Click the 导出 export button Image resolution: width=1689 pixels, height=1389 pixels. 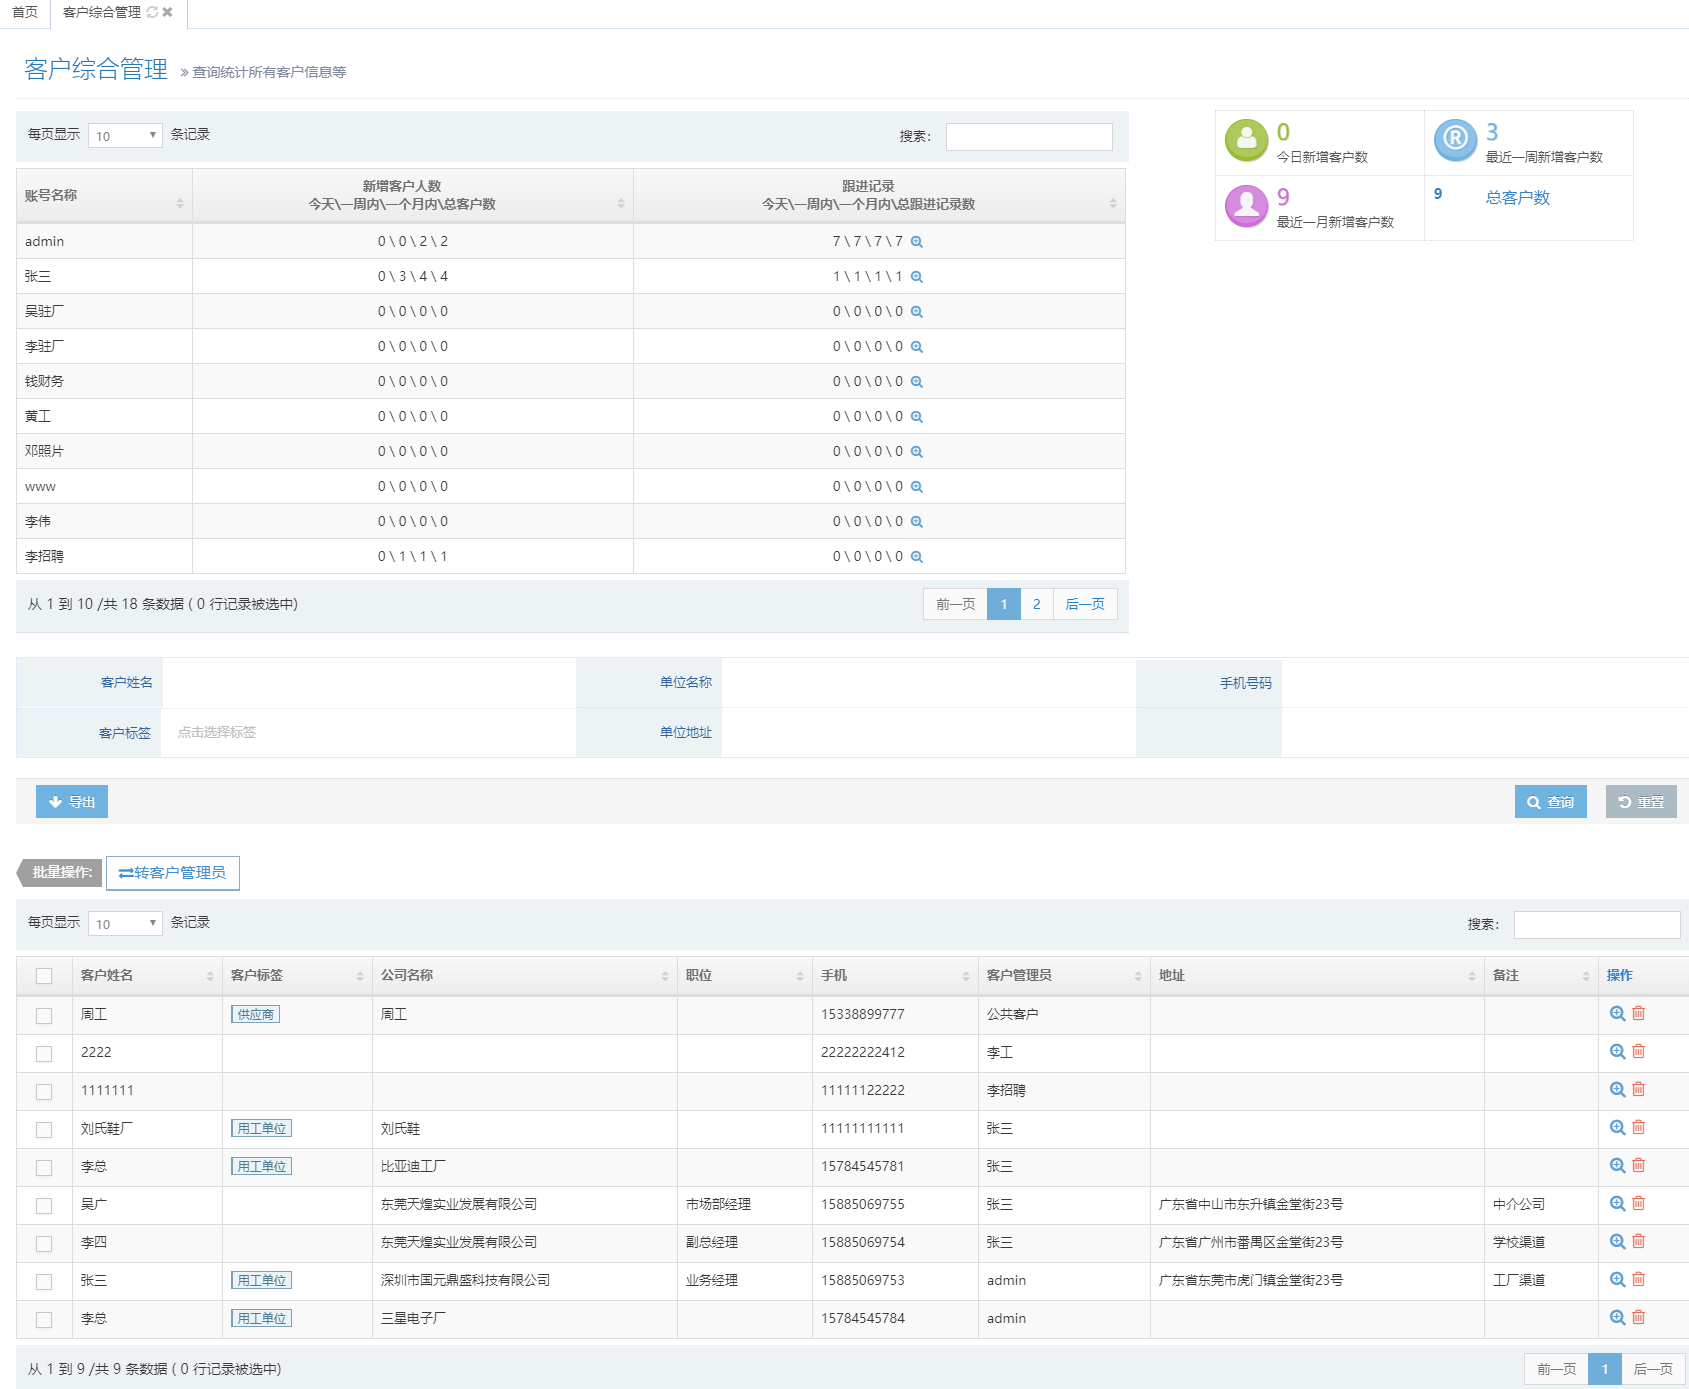click(x=72, y=802)
